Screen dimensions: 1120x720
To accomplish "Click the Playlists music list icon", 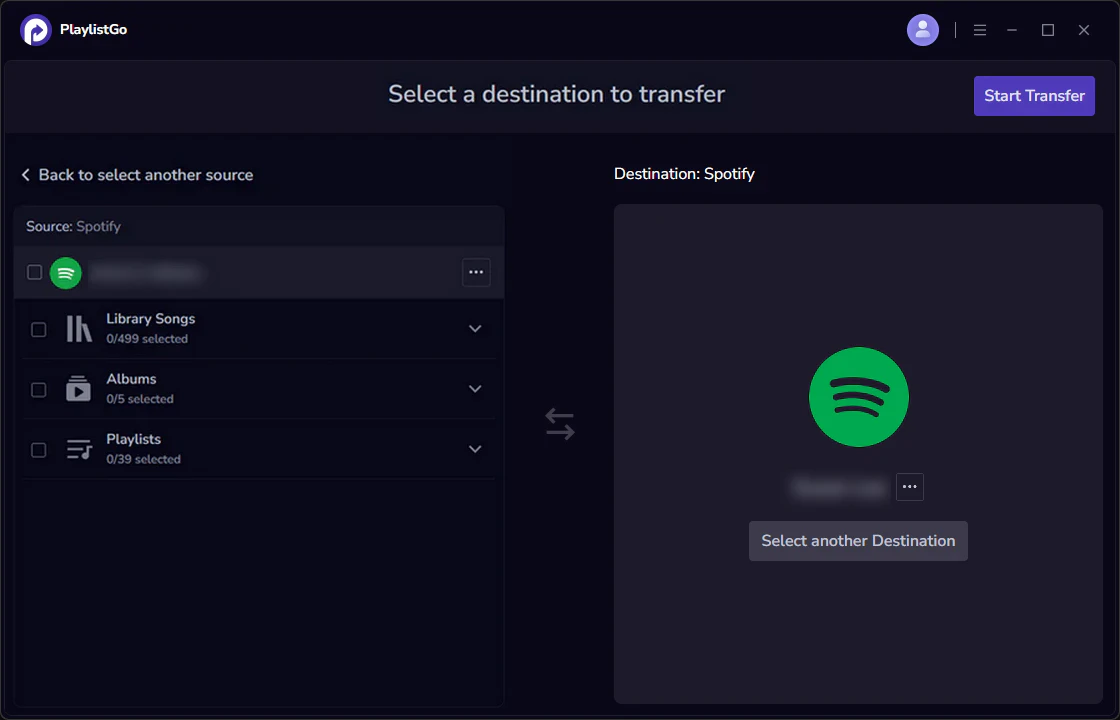I will pos(79,449).
